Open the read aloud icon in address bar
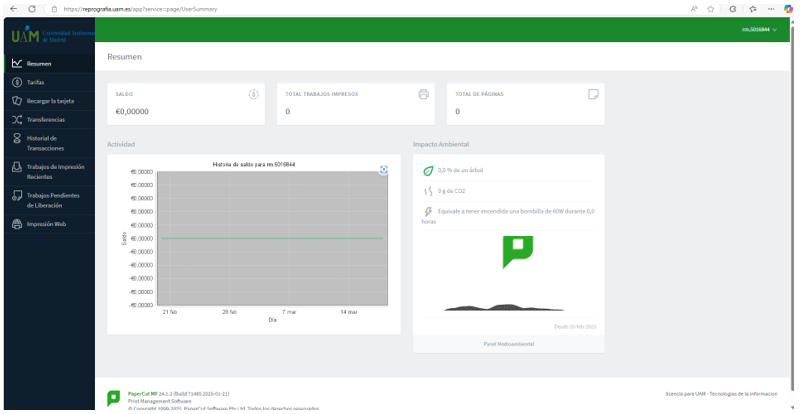 (694, 9)
